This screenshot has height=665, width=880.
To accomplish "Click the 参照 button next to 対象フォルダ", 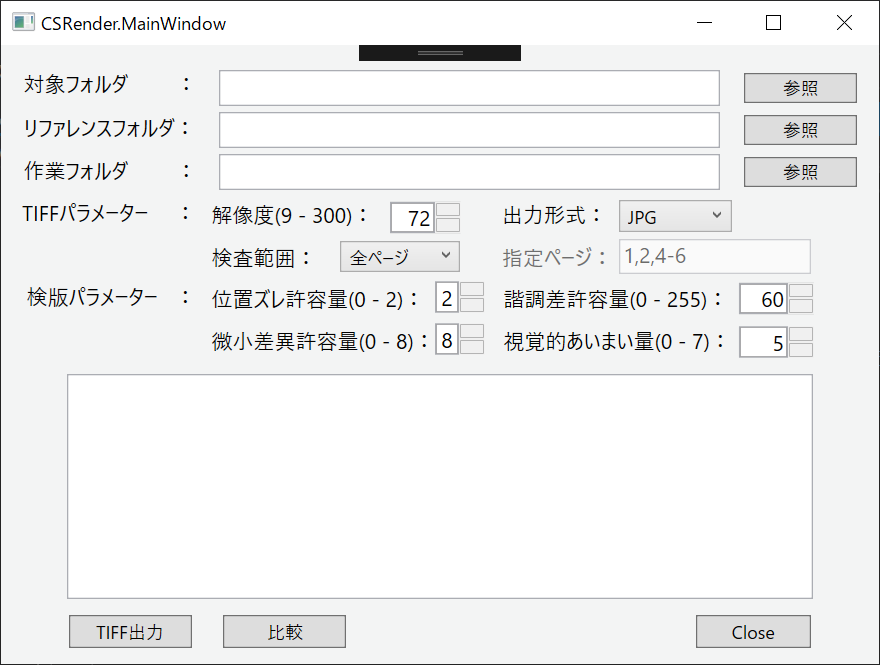I will (798, 88).
